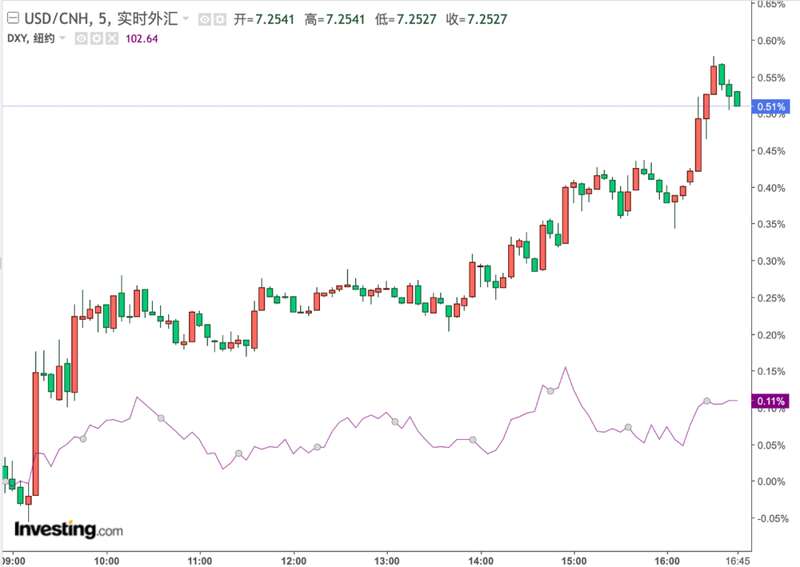Click the 12:00 time axis label

293,558
